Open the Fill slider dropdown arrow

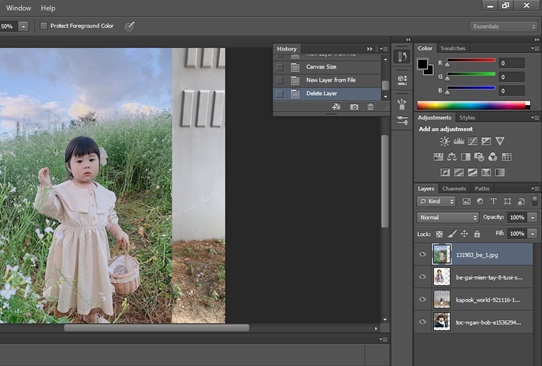[533, 234]
